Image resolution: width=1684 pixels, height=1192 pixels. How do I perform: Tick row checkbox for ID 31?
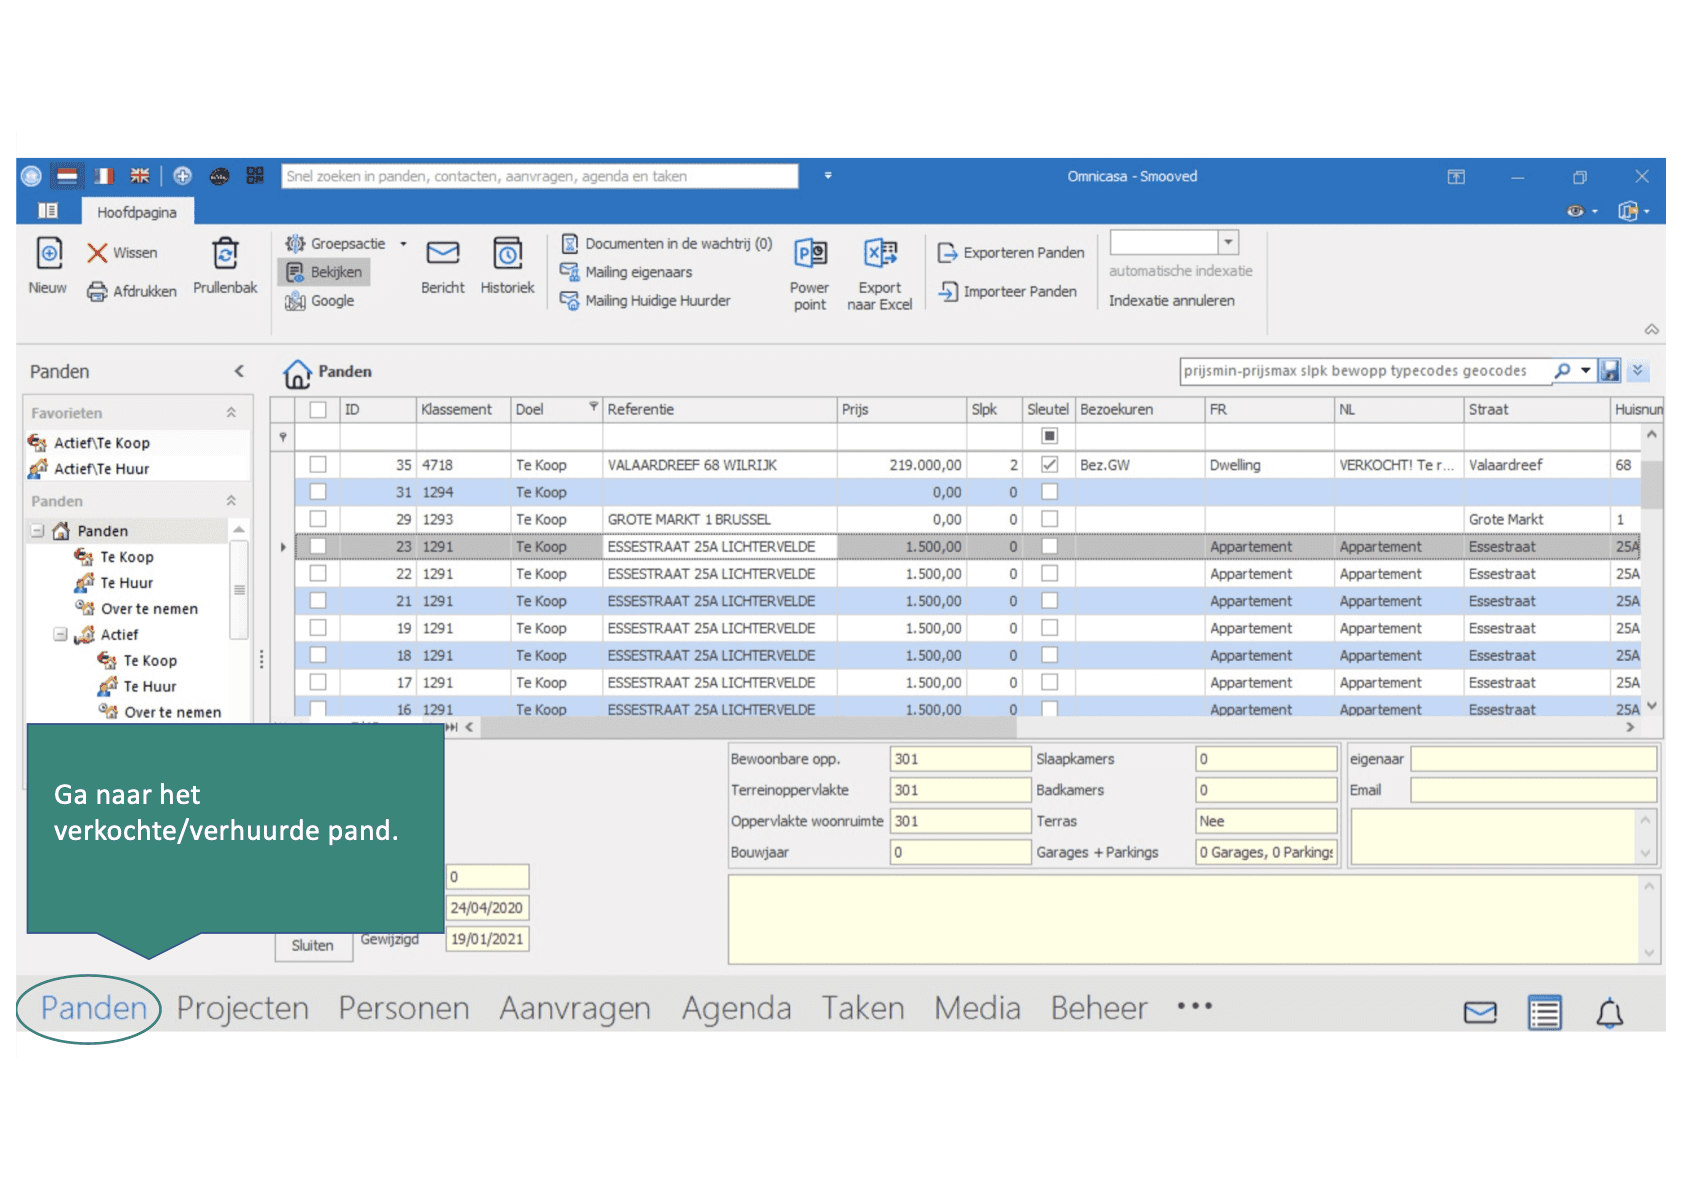[318, 492]
